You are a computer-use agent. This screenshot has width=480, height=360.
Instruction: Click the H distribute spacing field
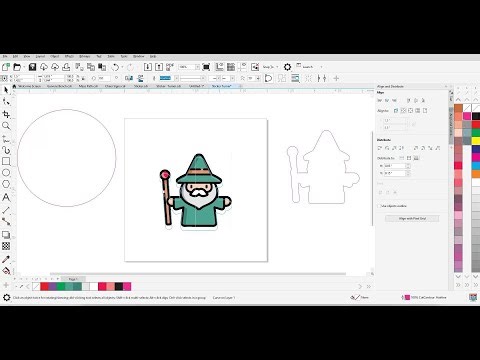394,166
